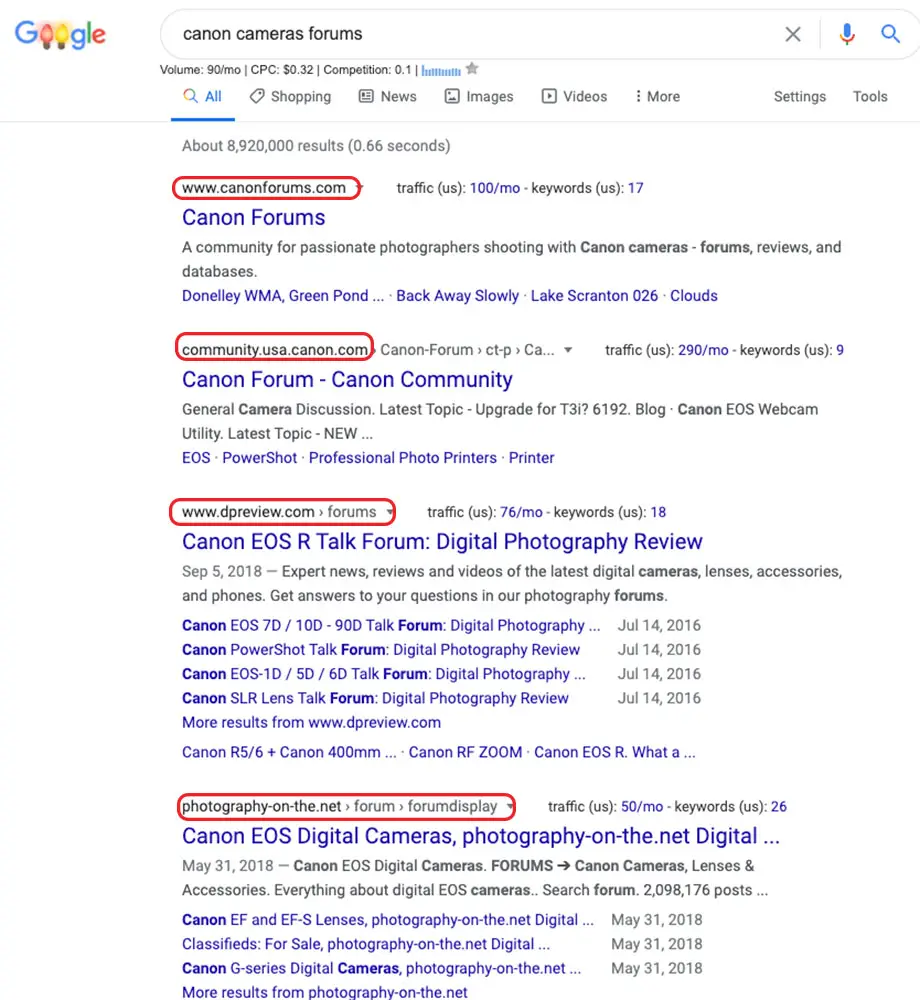Image resolution: width=920 pixels, height=1000 pixels.
Task: Open the 'Canon Forums' result title
Action: tap(254, 217)
